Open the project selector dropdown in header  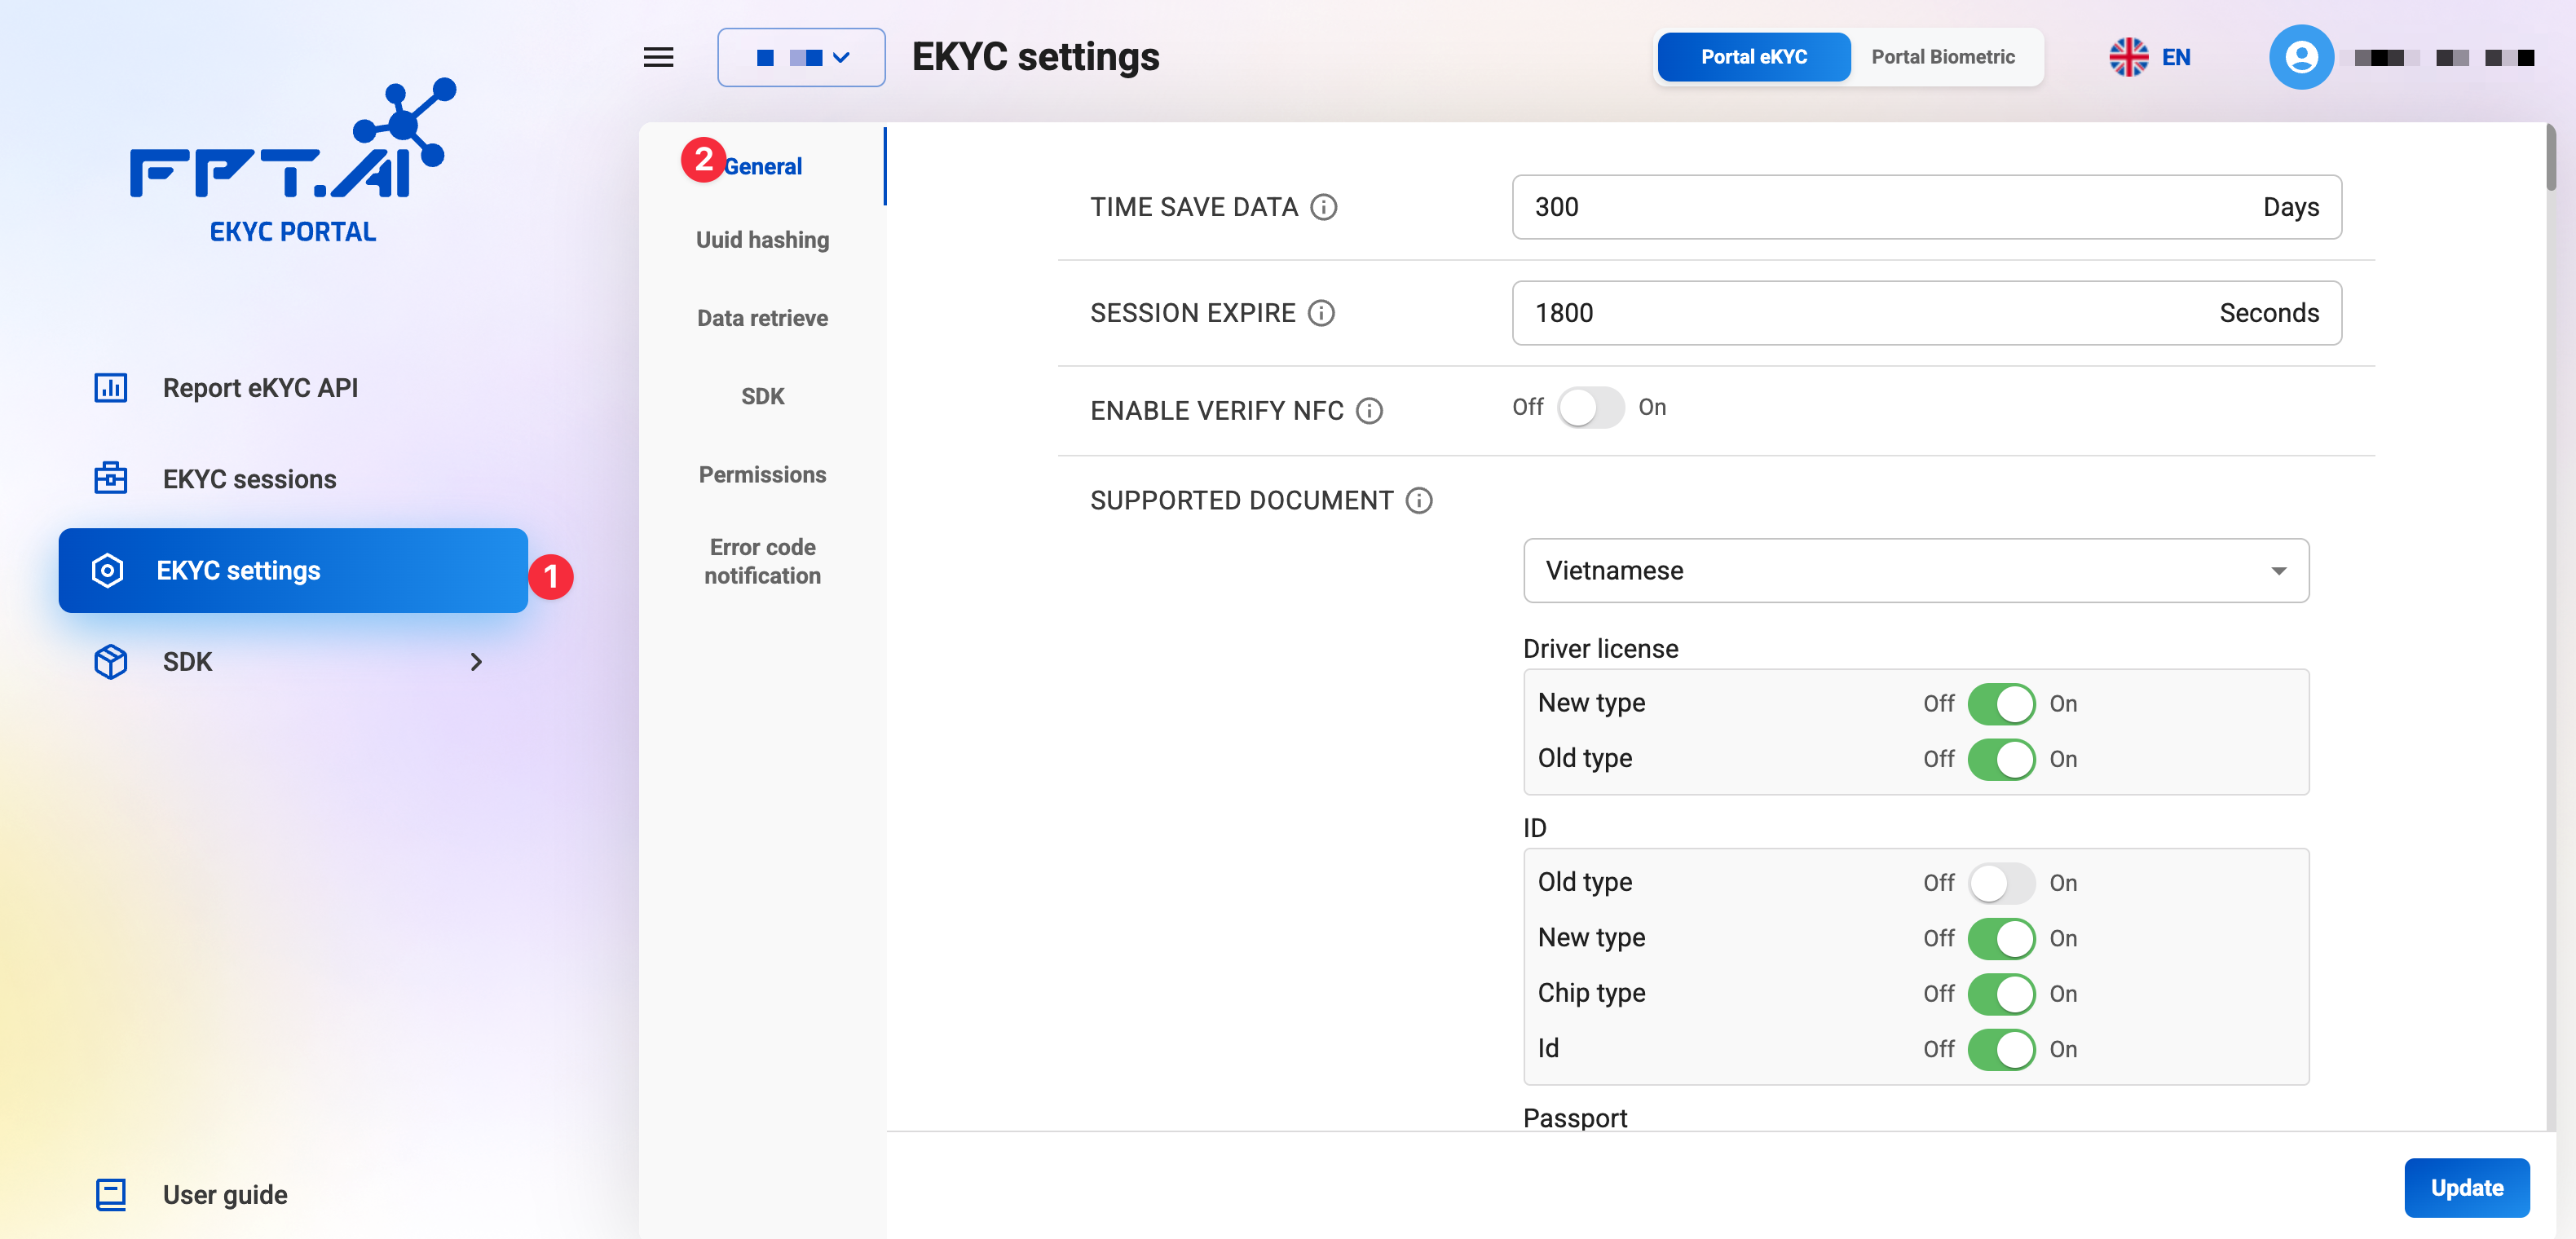coord(800,57)
